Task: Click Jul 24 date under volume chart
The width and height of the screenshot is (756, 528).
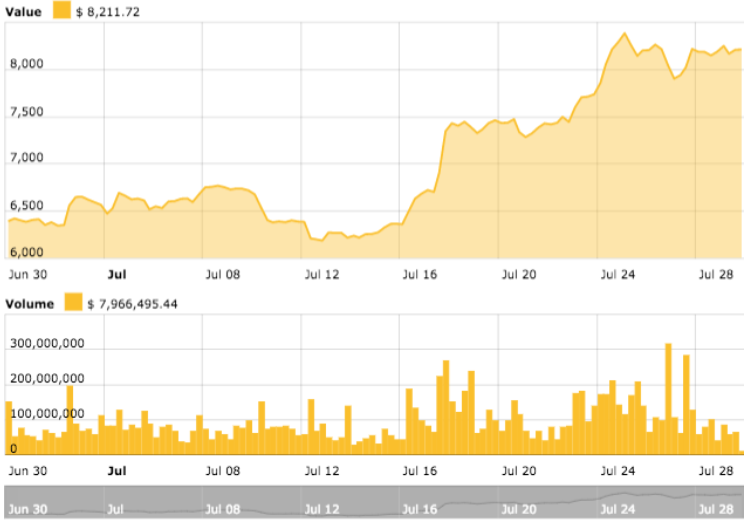Action: click(x=618, y=471)
